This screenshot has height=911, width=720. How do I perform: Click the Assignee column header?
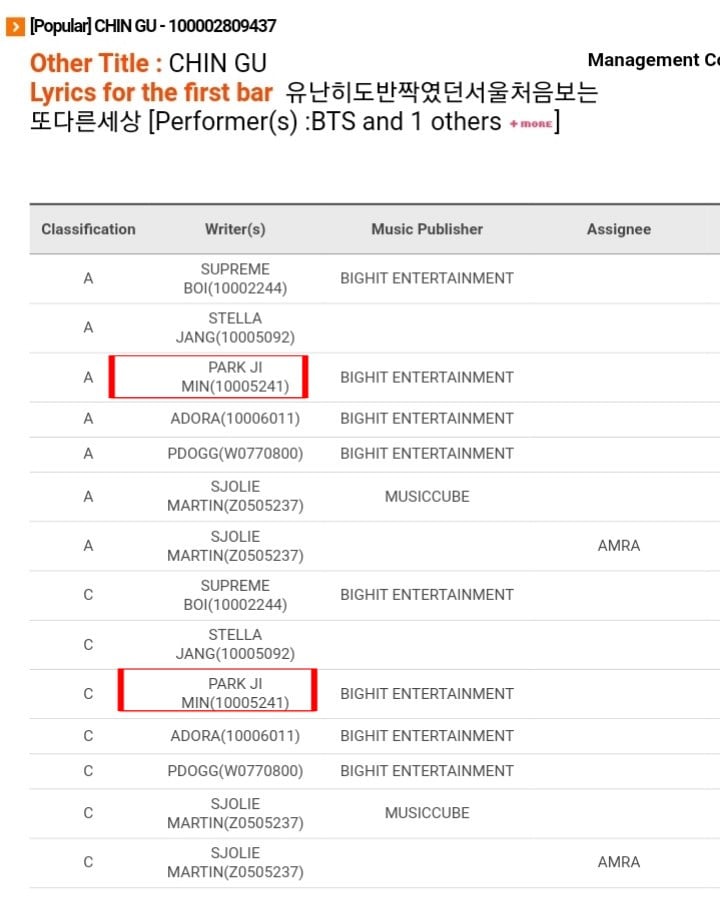(x=619, y=229)
